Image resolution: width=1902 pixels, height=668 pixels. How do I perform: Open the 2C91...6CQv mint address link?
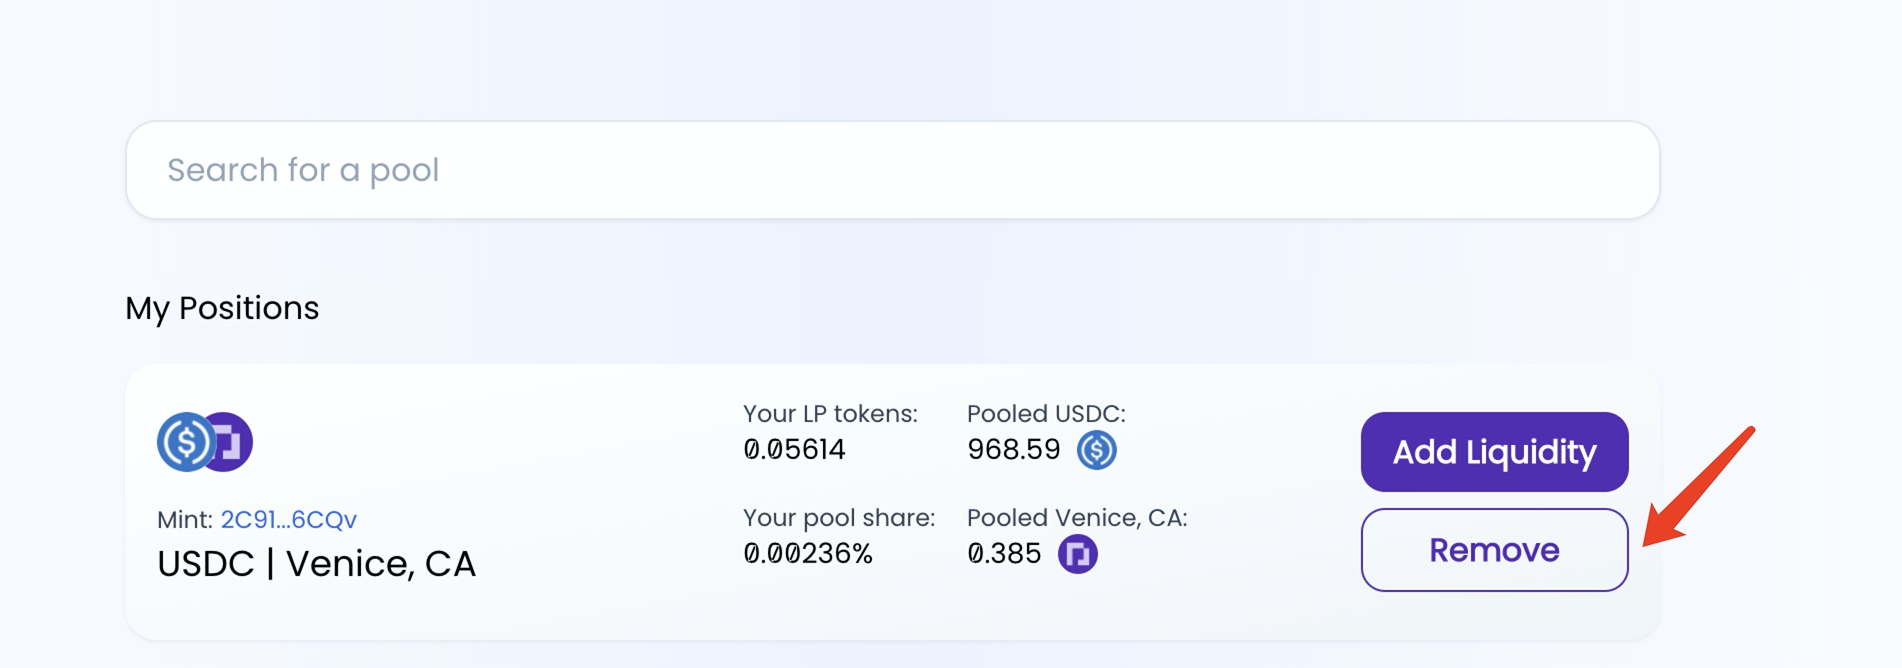pos(288,520)
